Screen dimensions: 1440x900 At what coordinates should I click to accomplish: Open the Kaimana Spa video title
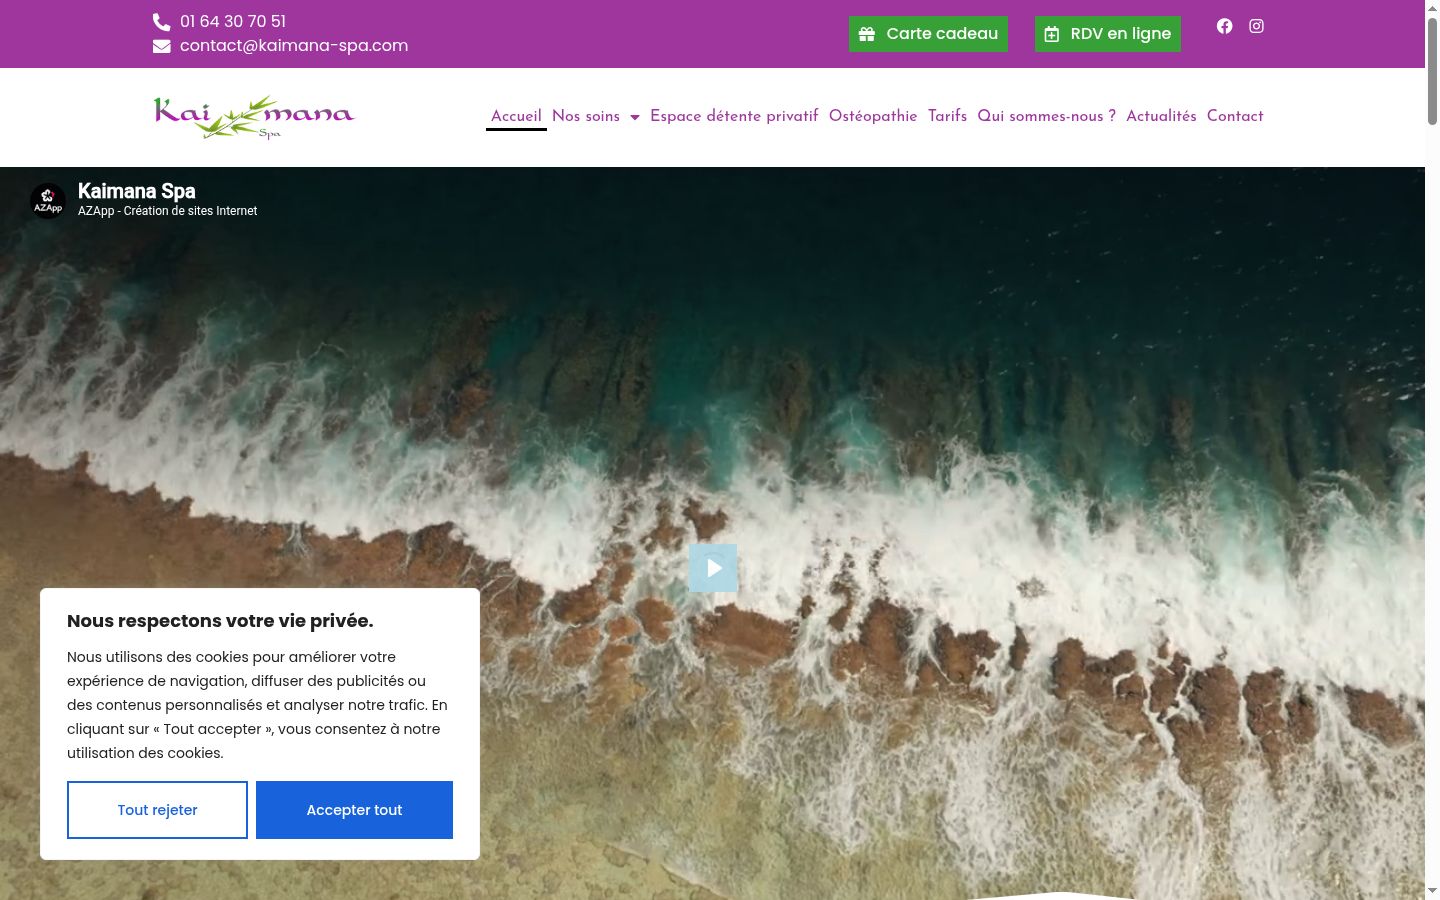coord(137,191)
